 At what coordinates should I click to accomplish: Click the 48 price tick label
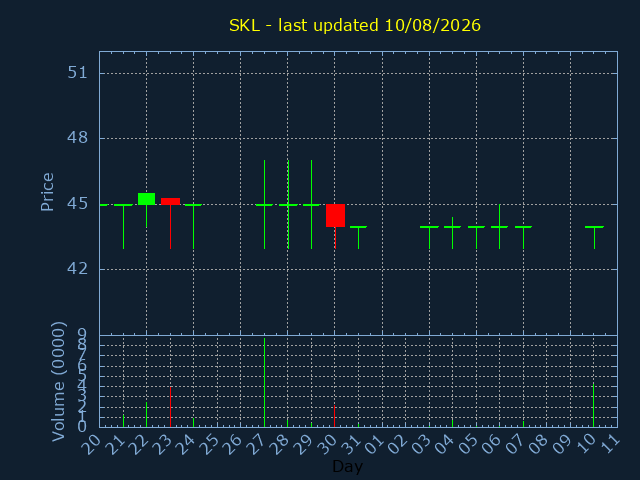coord(78,138)
